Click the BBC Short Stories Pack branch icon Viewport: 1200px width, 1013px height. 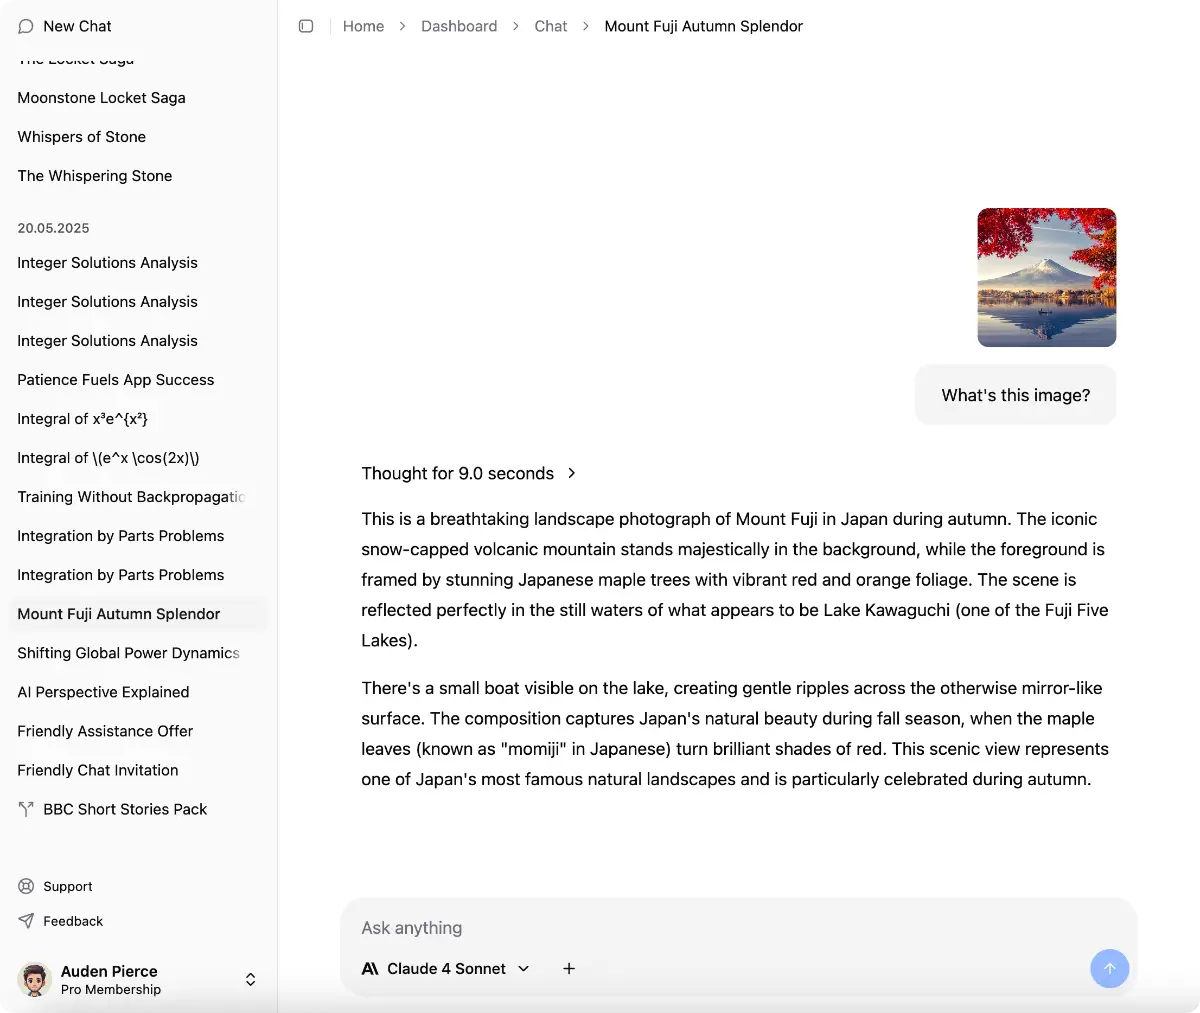tap(26, 809)
